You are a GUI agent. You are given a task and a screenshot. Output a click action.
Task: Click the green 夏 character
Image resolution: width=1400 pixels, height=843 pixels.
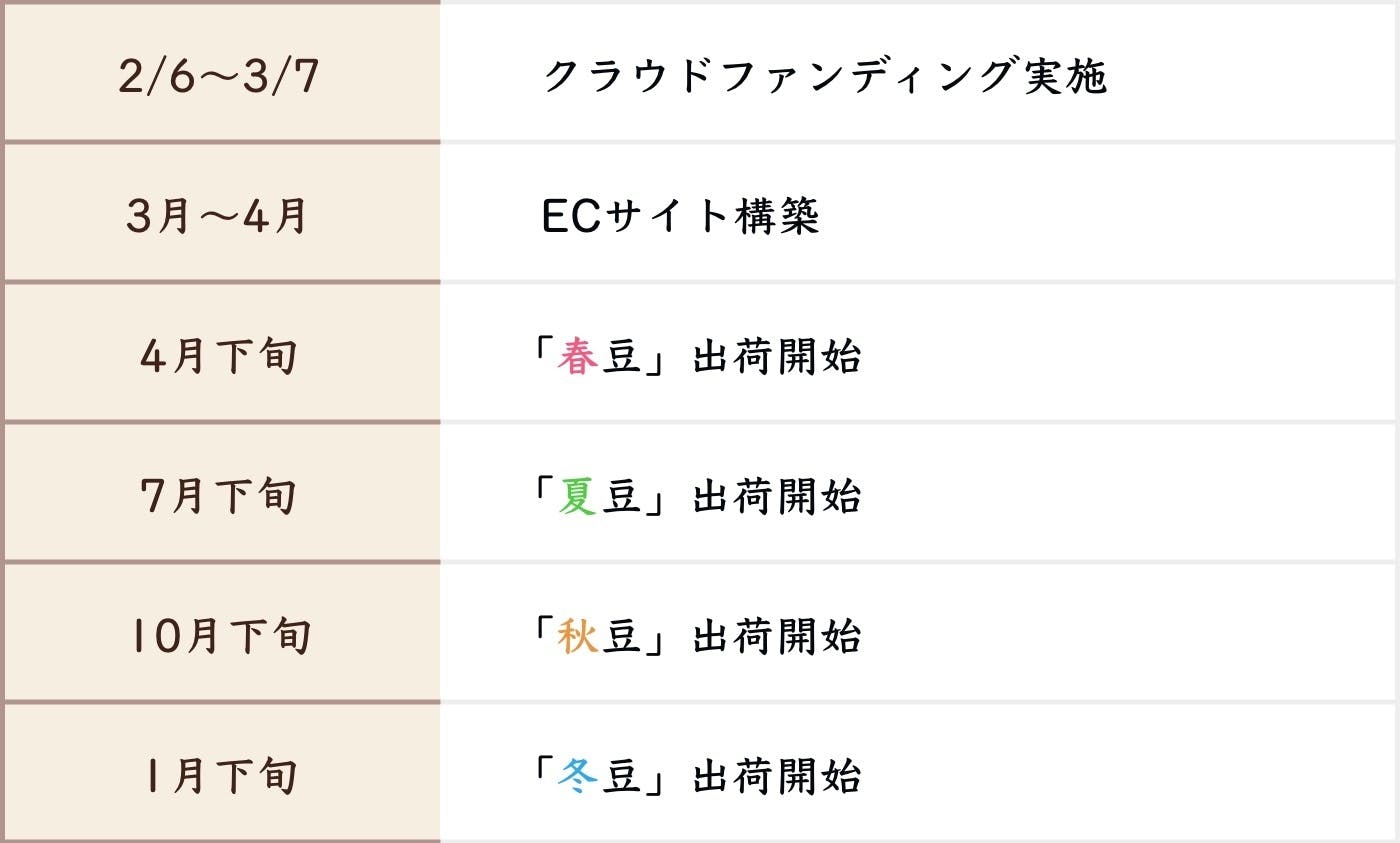[577, 497]
